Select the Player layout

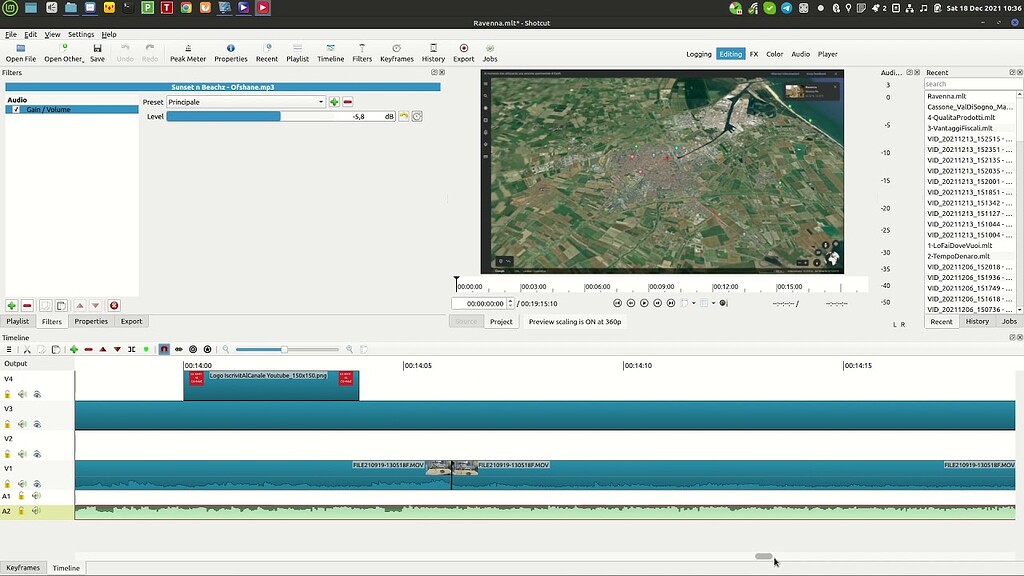click(827, 54)
